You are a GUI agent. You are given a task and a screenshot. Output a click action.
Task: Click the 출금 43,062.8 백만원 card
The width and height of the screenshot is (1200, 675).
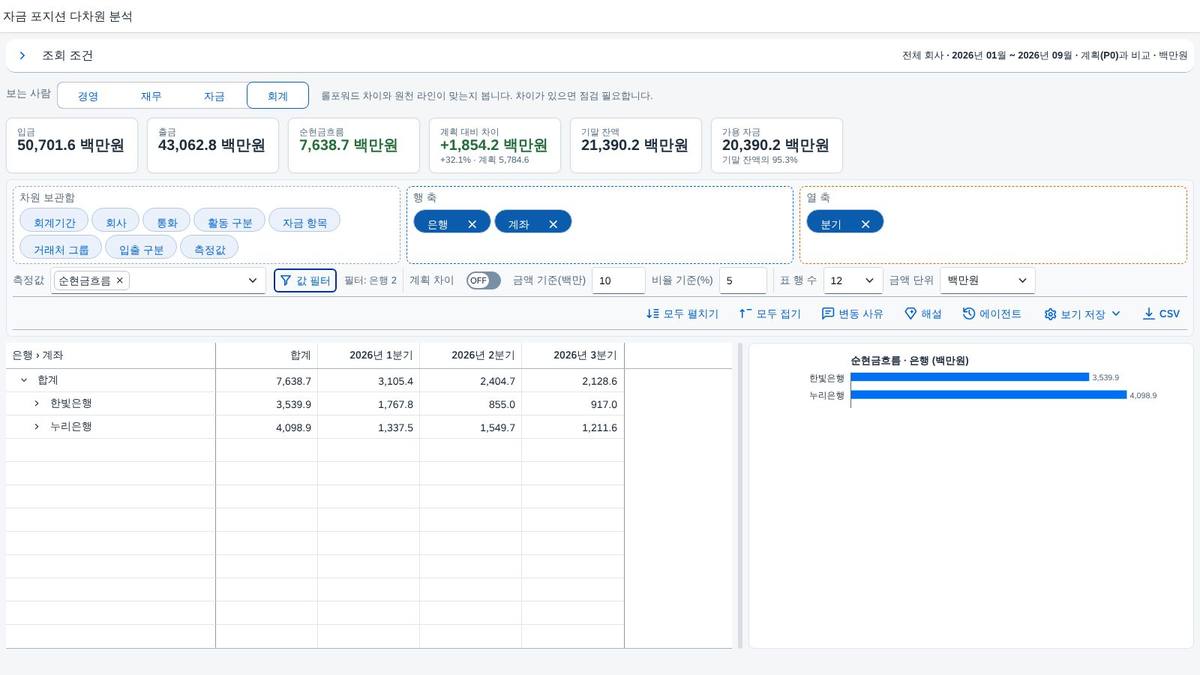pyautogui.click(x=213, y=145)
